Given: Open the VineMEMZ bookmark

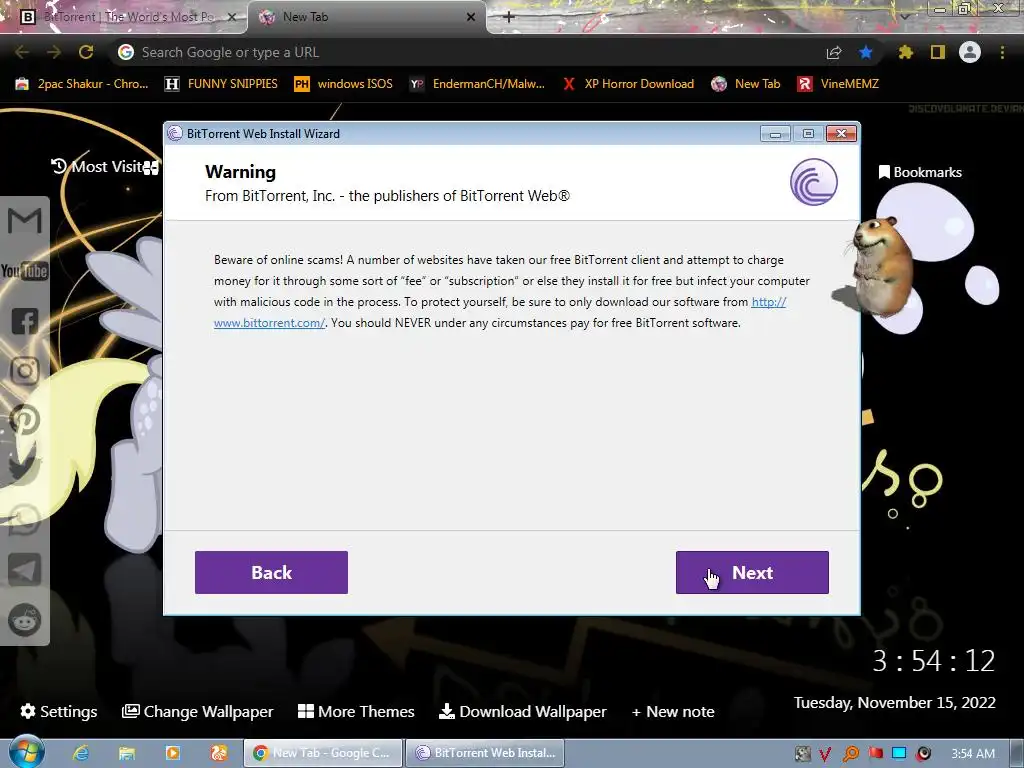Looking at the screenshot, I should pyautogui.click(x=839, y=84).
